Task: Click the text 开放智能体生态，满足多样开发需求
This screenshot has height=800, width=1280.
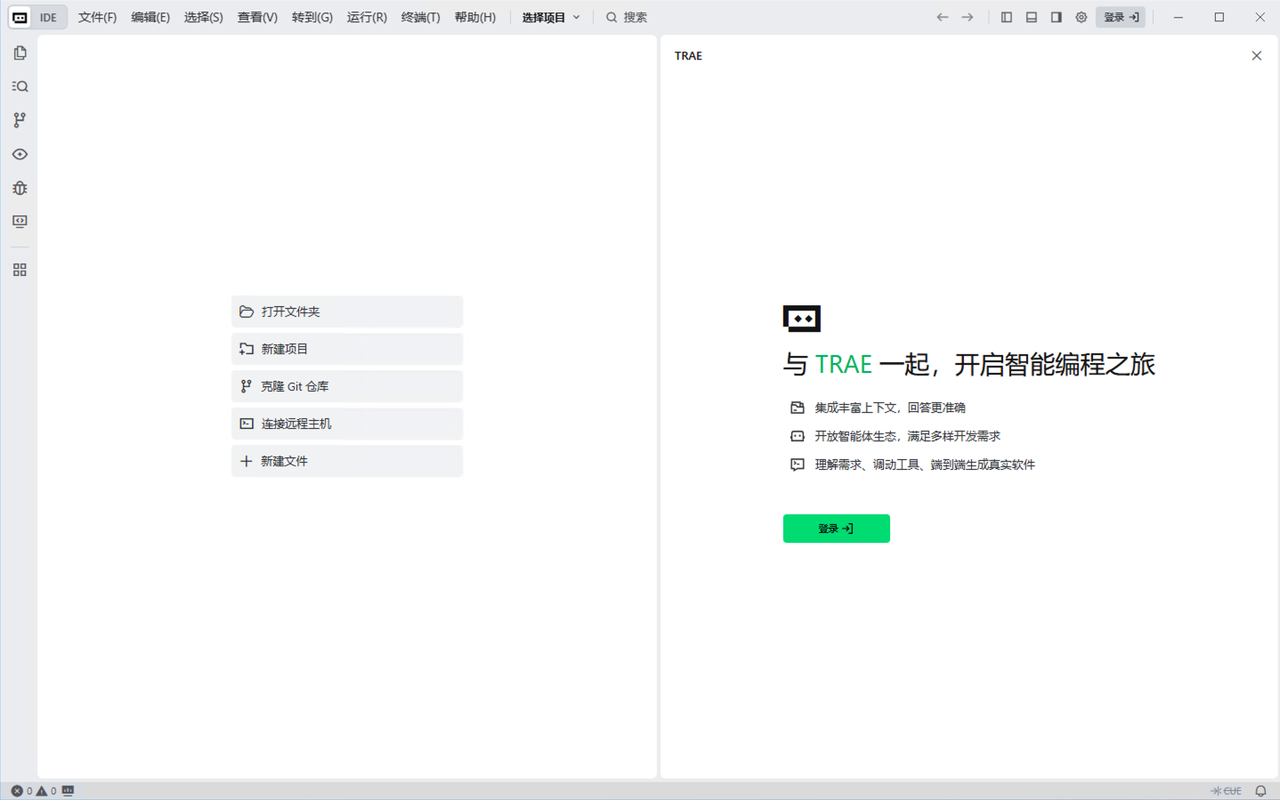Action: point(907,436)
